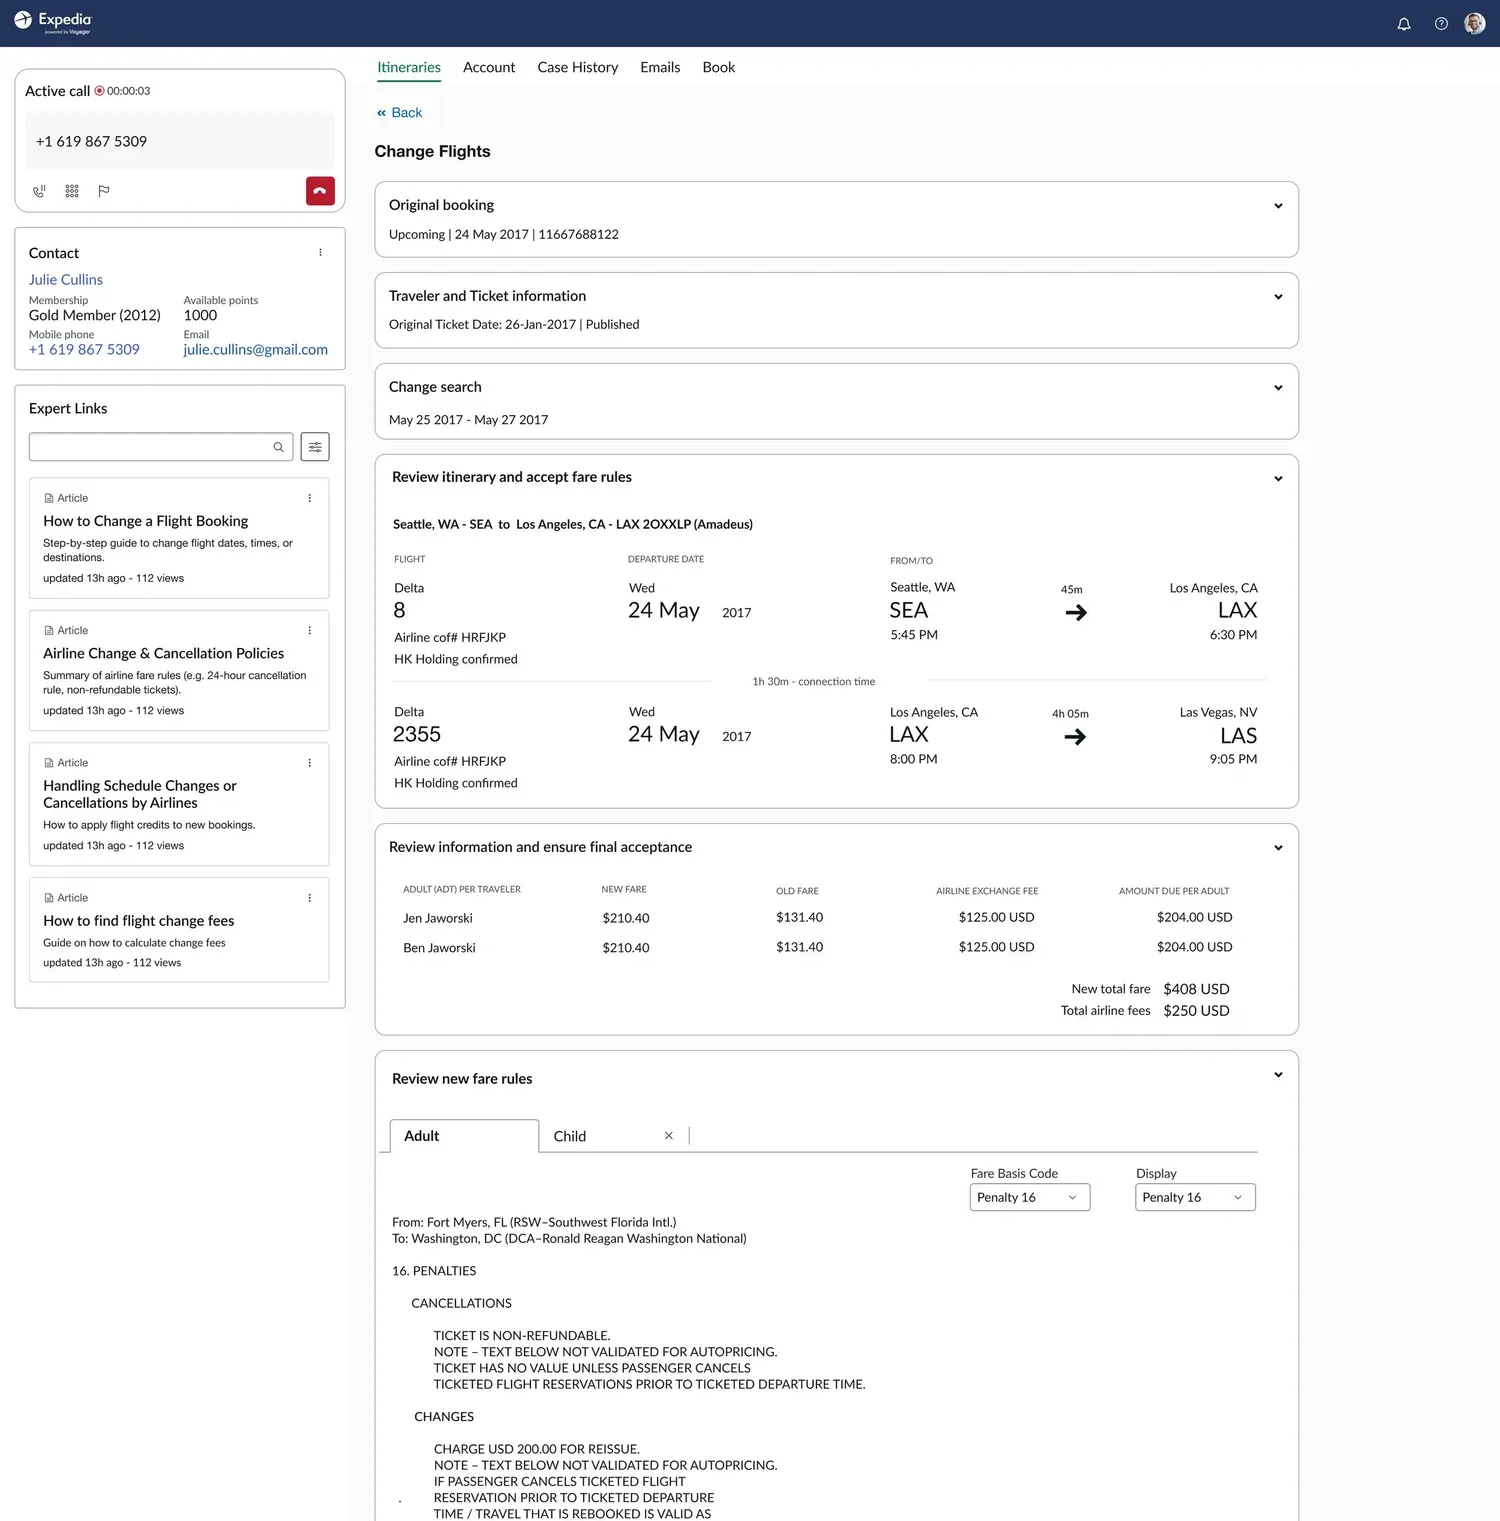
Task: Click Total airline fees $250 USD
Action: point(1197,1011)
